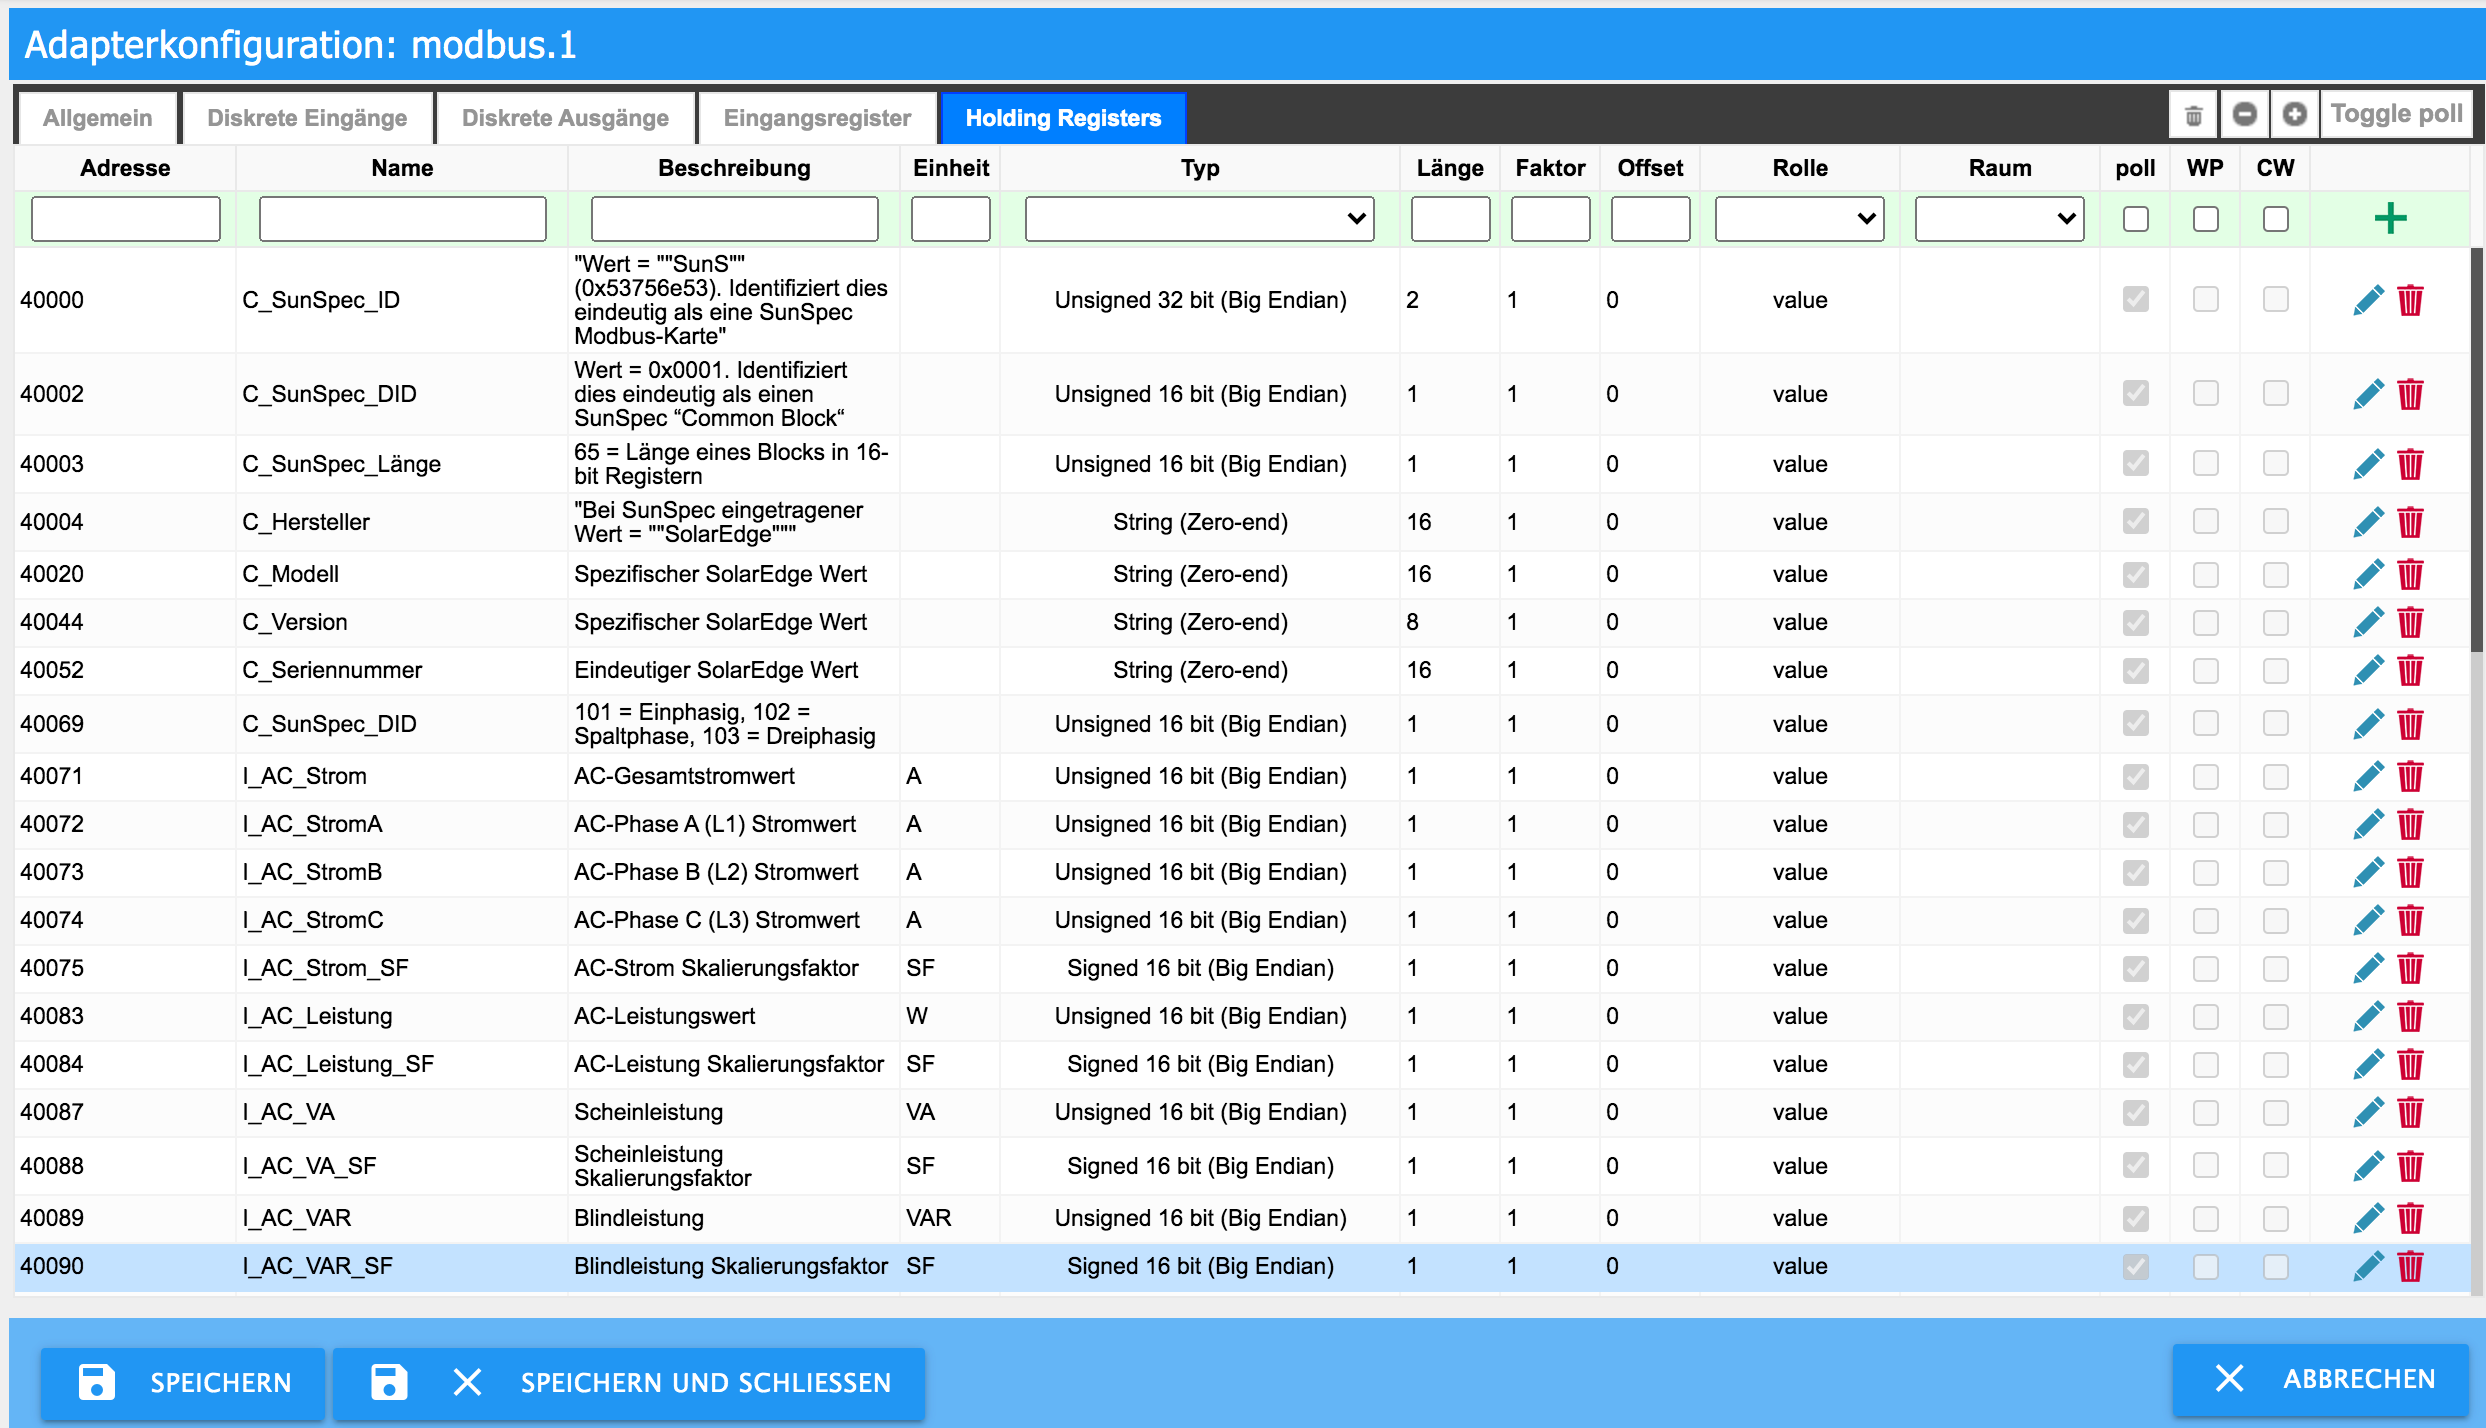
Task: Select the Holding Registers tab
Action: pos(1063,118)
